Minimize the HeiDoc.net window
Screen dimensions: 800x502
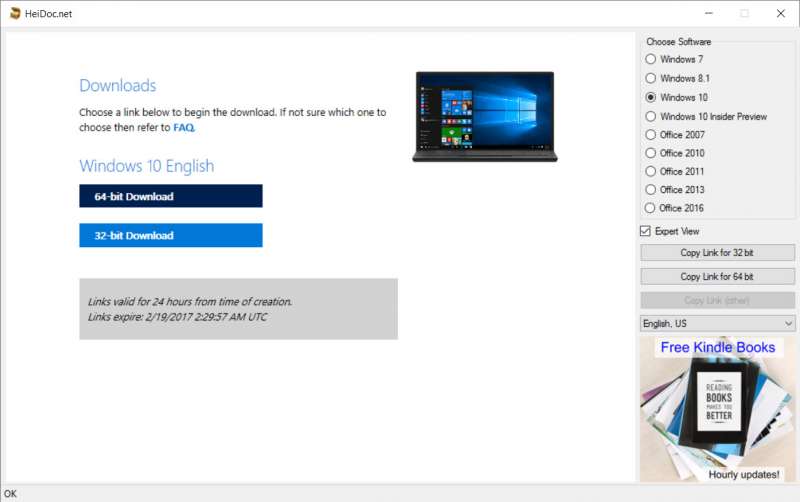[x=709, y=13]
